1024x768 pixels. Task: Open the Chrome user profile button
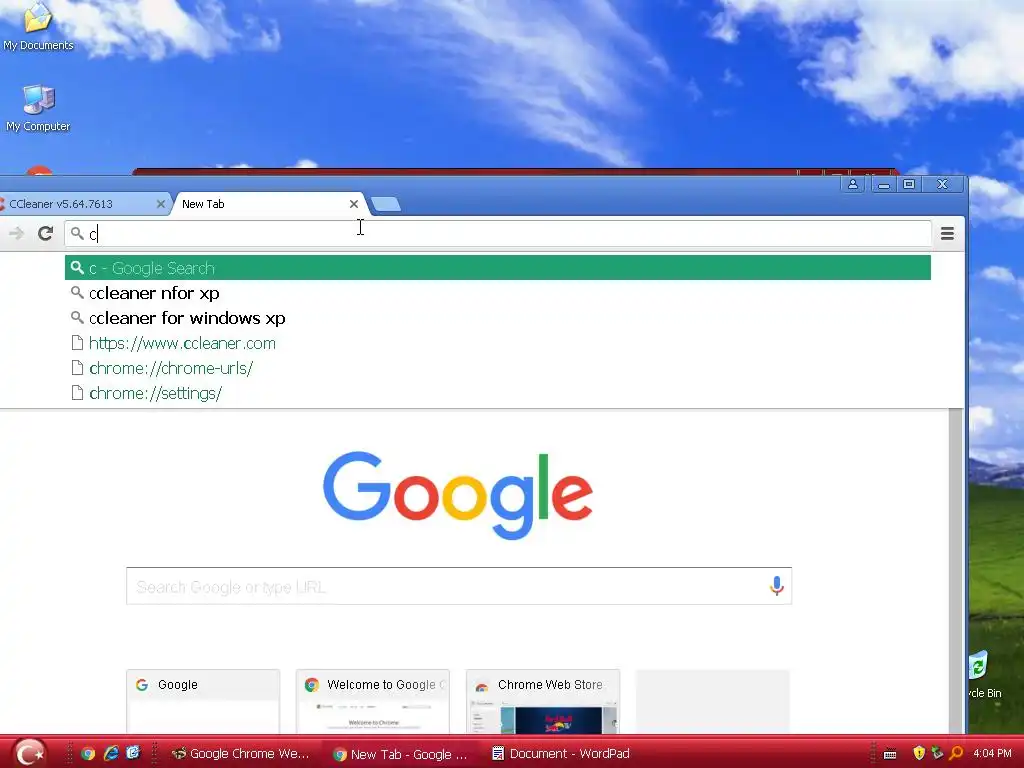[x=853, y=184]
